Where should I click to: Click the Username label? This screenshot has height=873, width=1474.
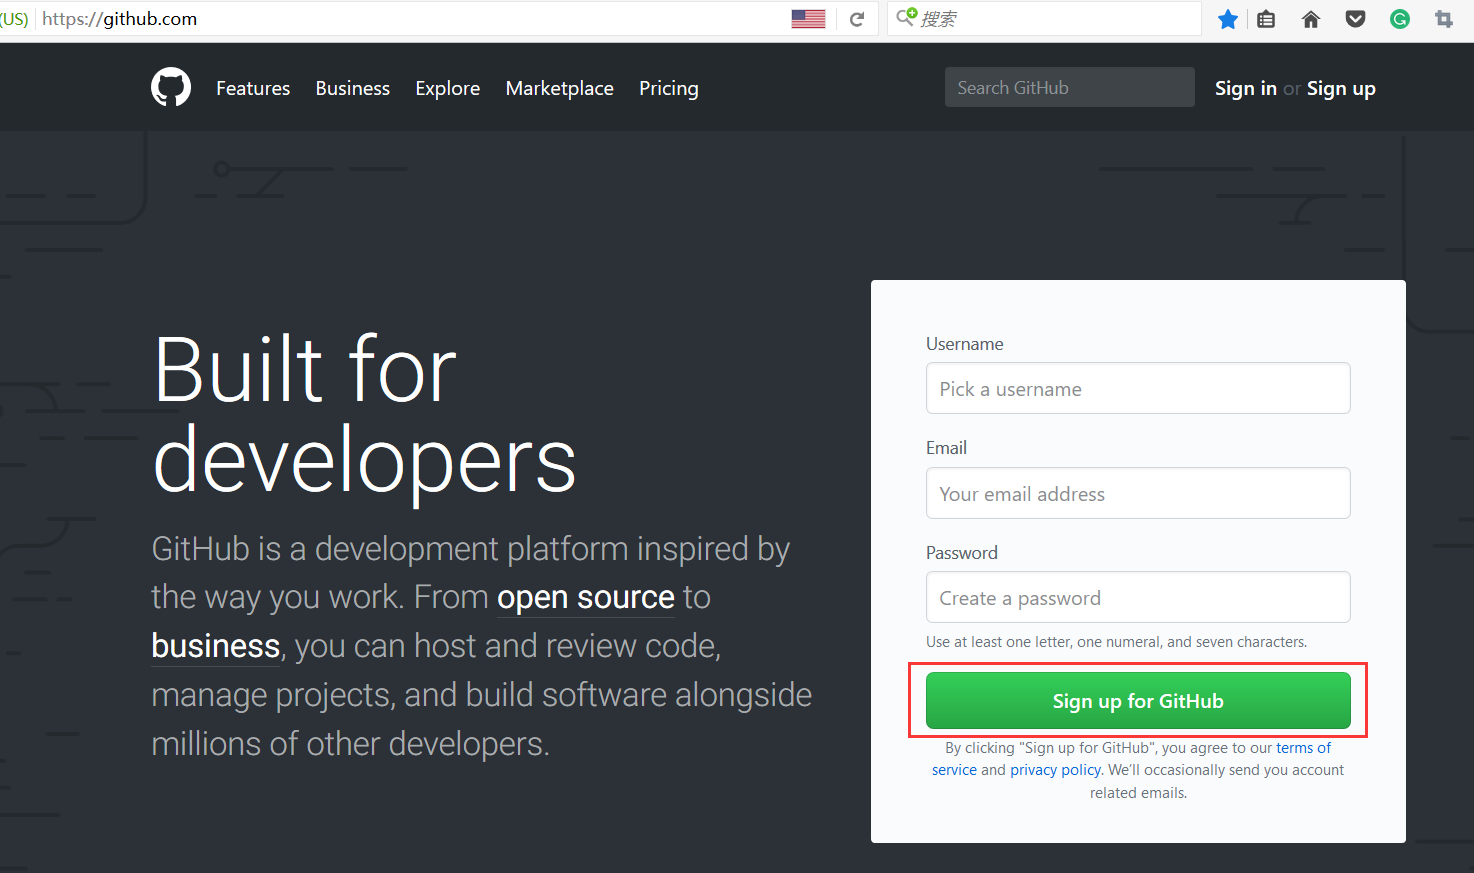click(x=964, y=344)
